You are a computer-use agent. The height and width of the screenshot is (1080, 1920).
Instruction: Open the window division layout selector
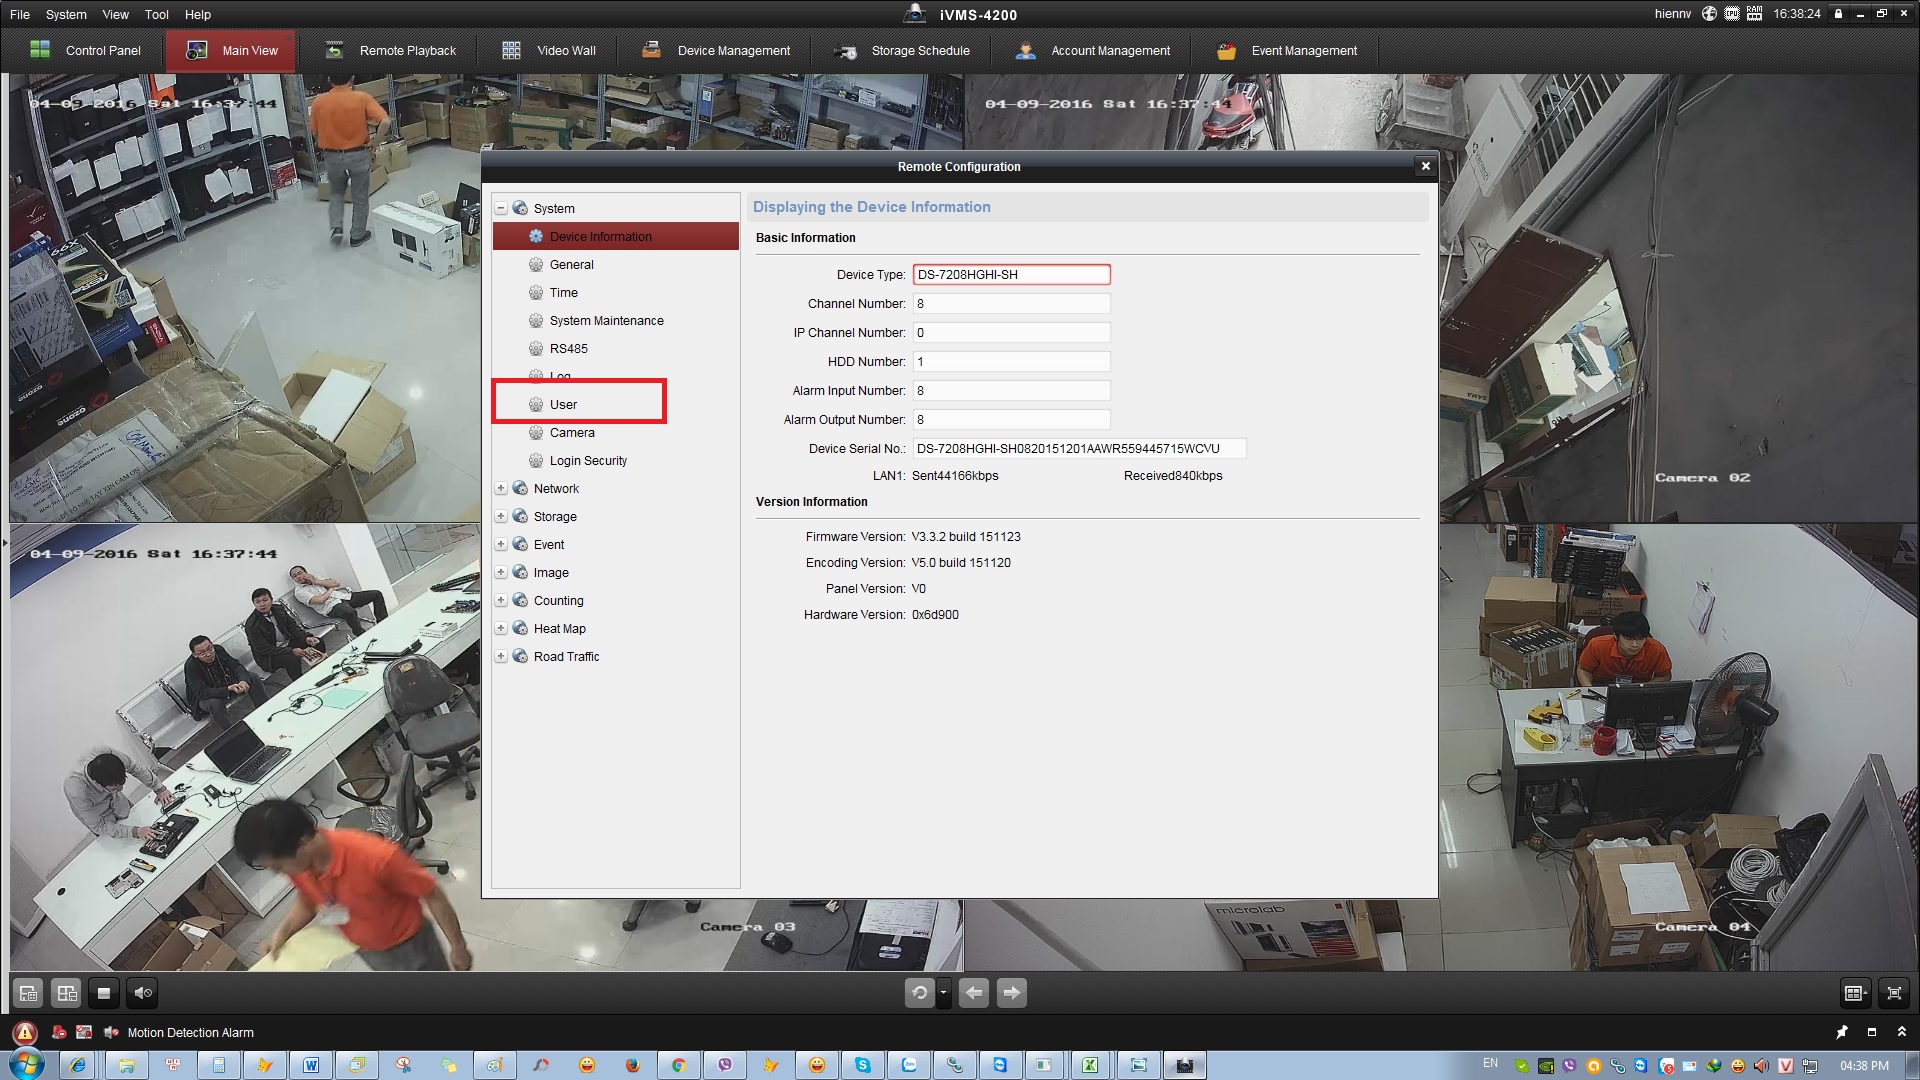pos(1855,993)
